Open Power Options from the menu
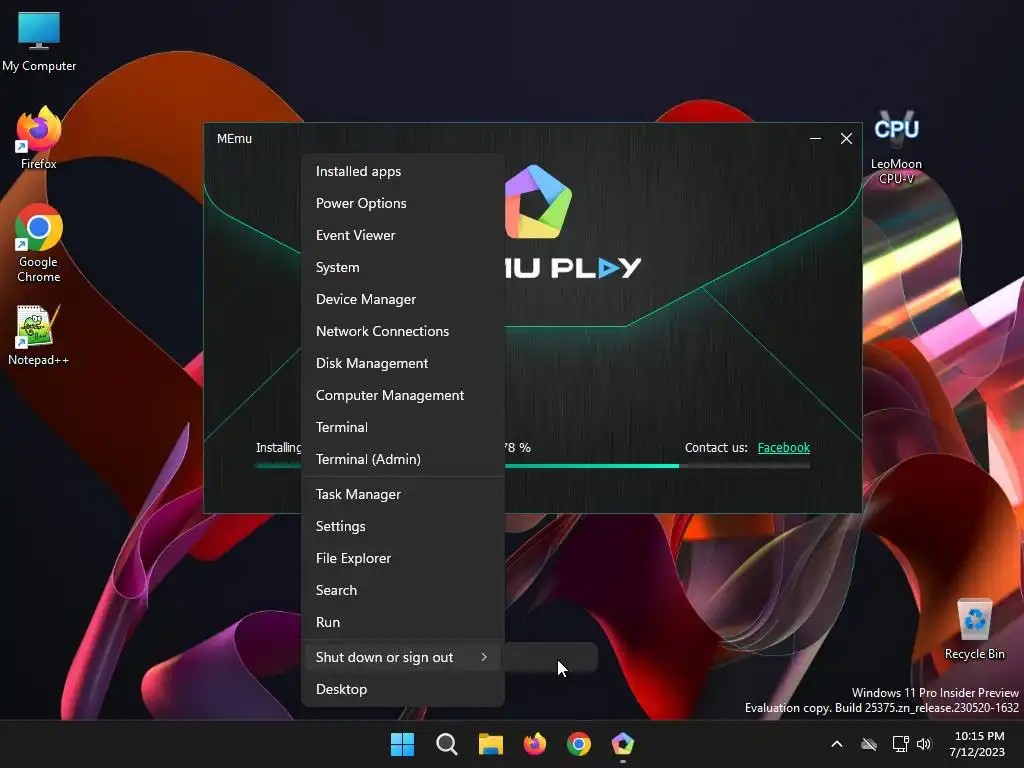 402,203
